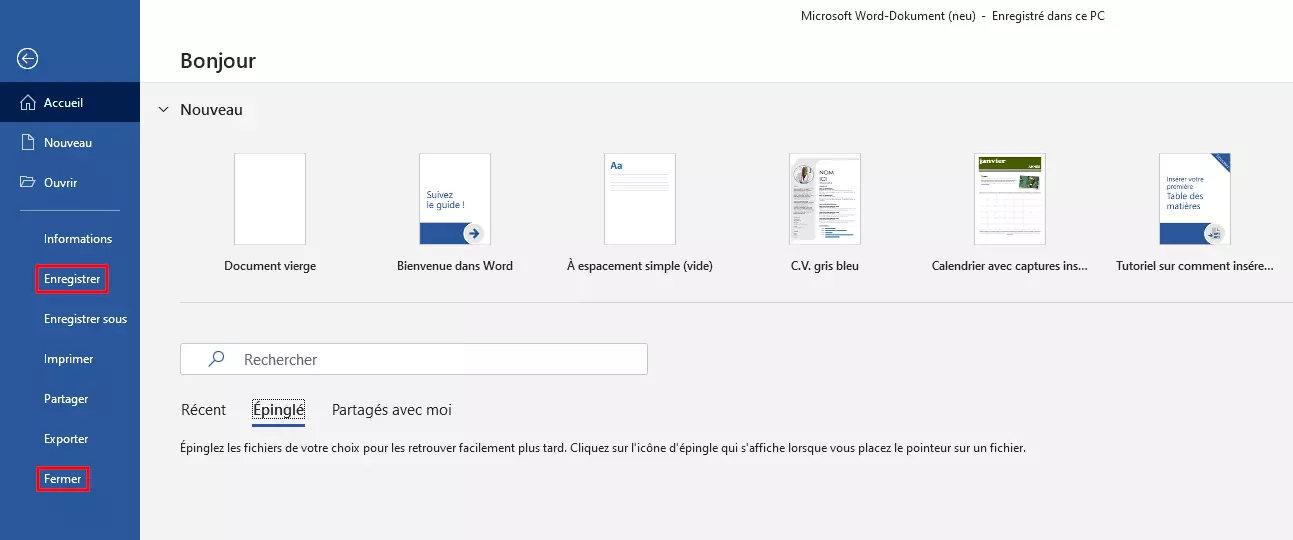Choose the C.V. gris bleu template
Image resolution: width=1293 pixels, height=540 pixels.
[x=825, y=199]
